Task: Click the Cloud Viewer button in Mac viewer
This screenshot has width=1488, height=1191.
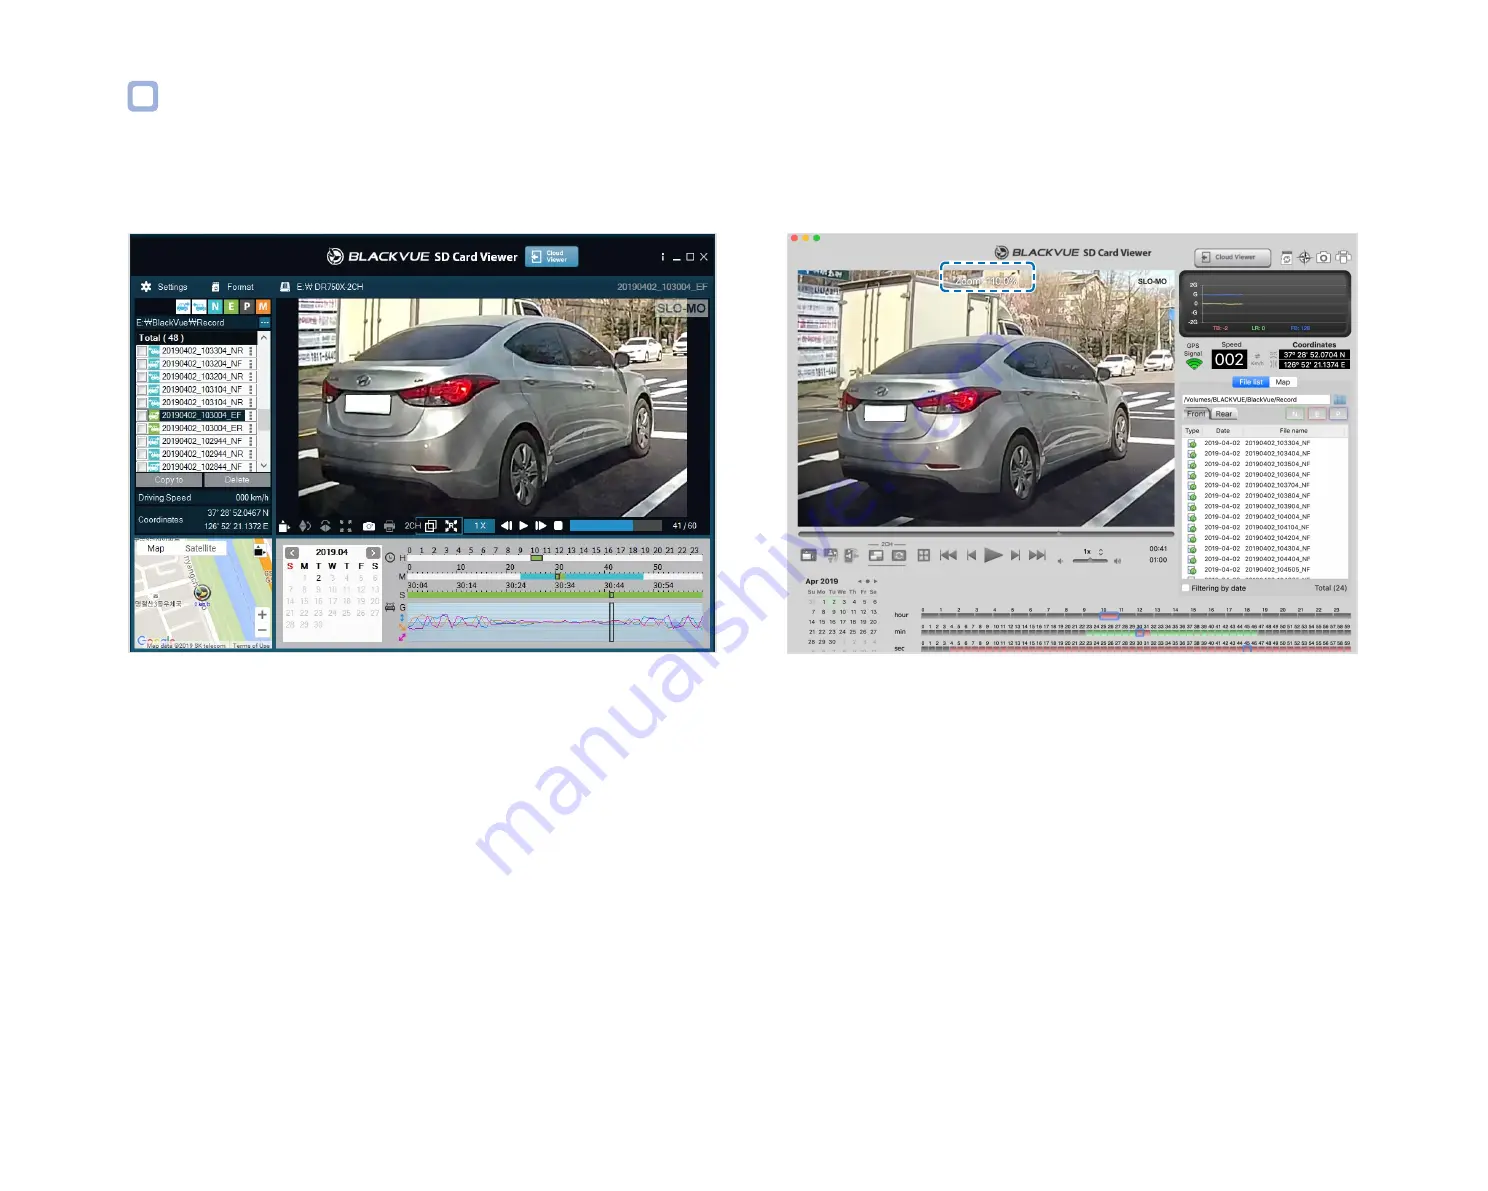Action: tap(1232, 257)
